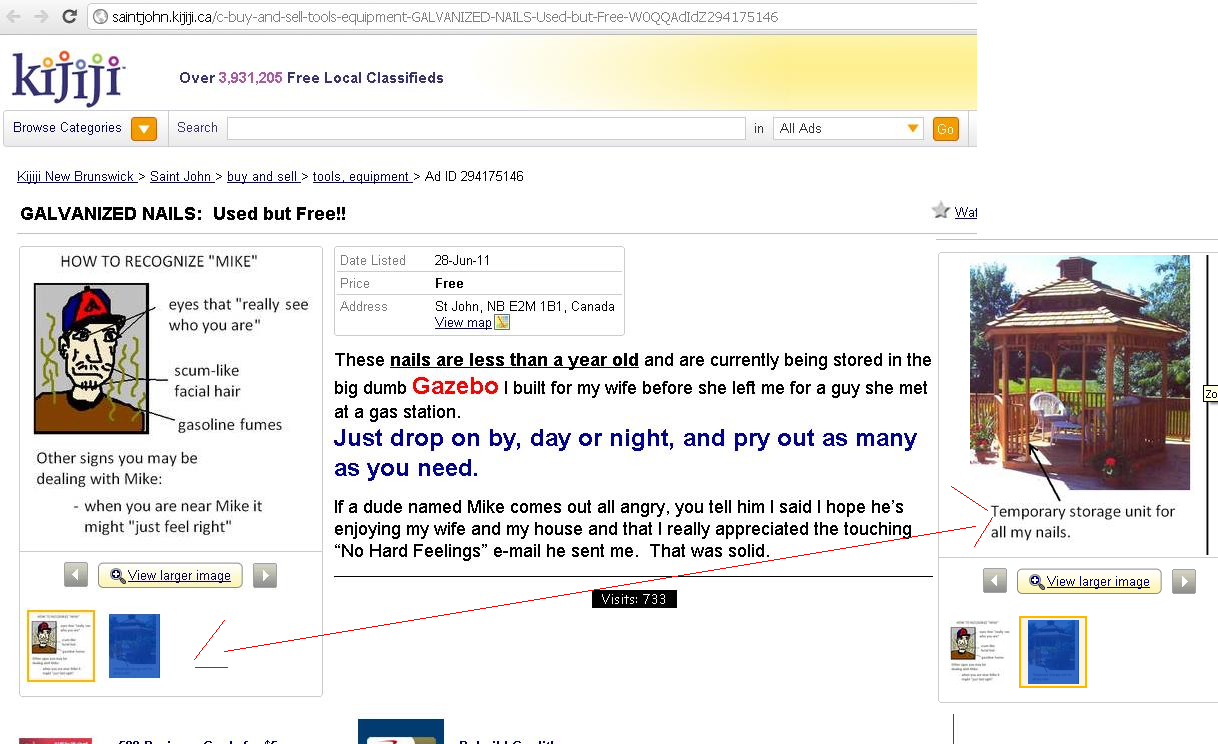Open buy and sell breadcrumb link
The width and height of the screenshot is (1218, 744).
coord(262,177)
